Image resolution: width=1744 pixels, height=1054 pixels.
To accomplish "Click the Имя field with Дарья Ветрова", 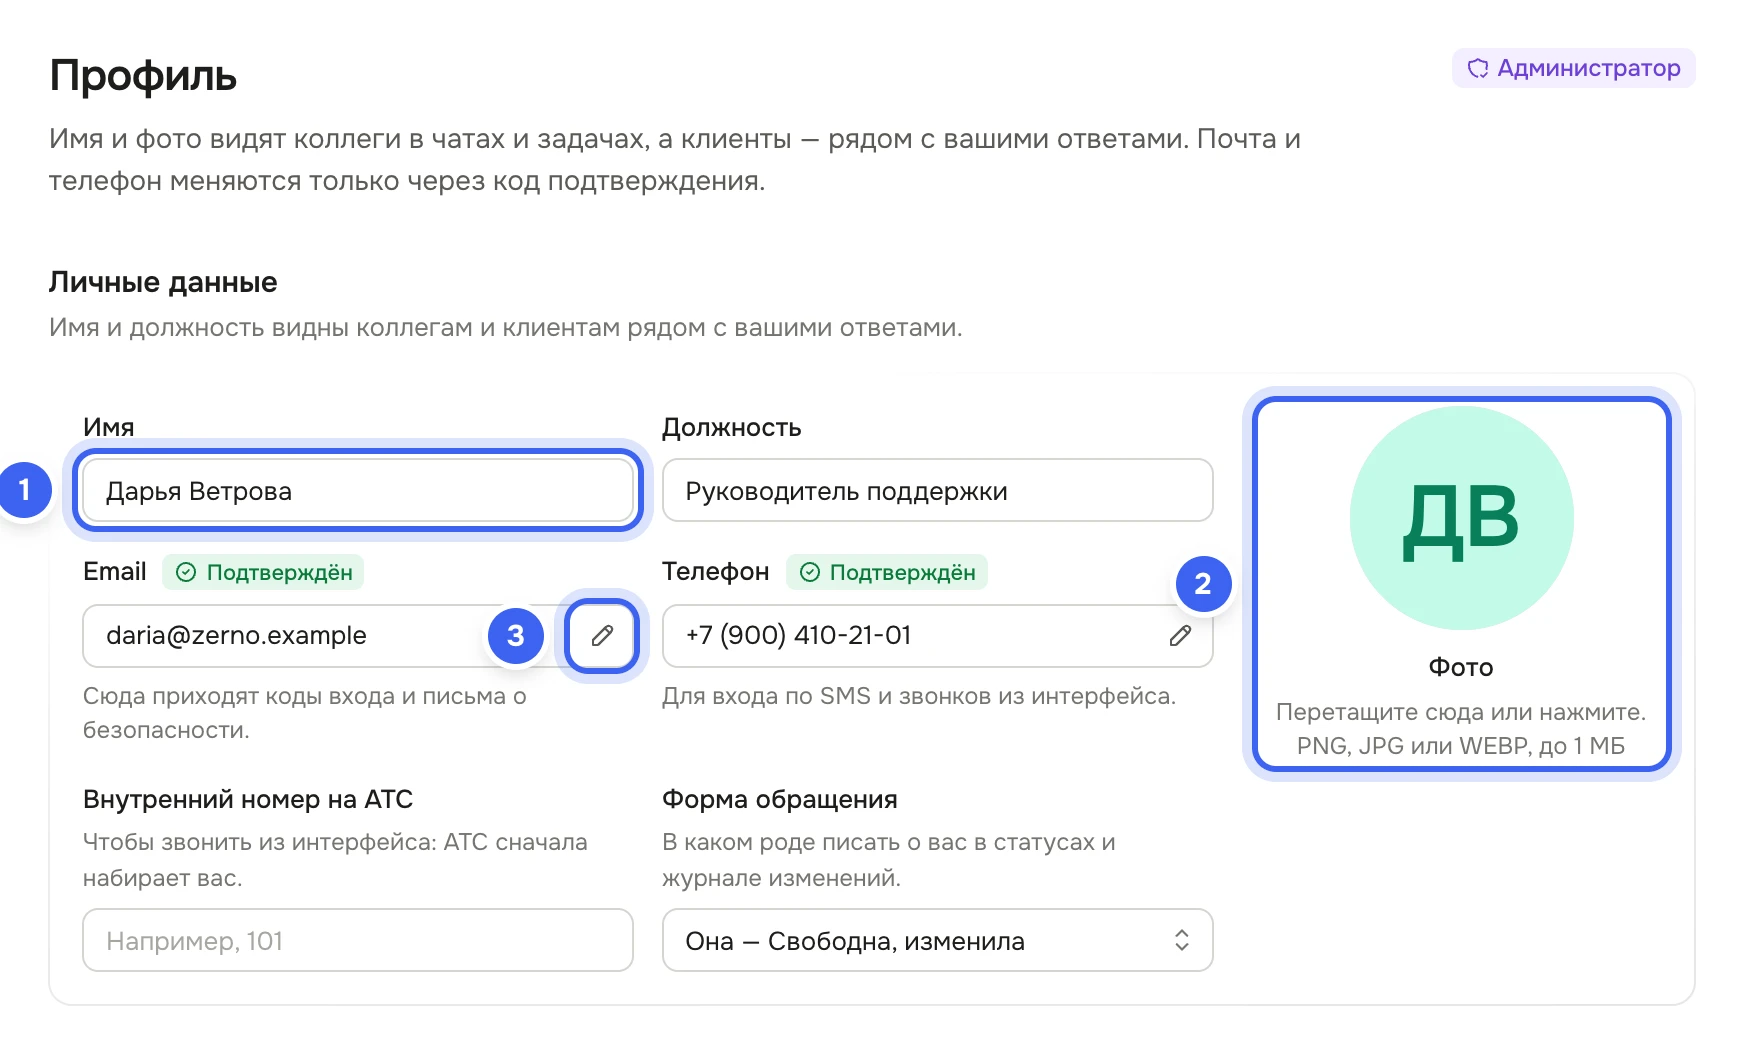I will point(358,490).
